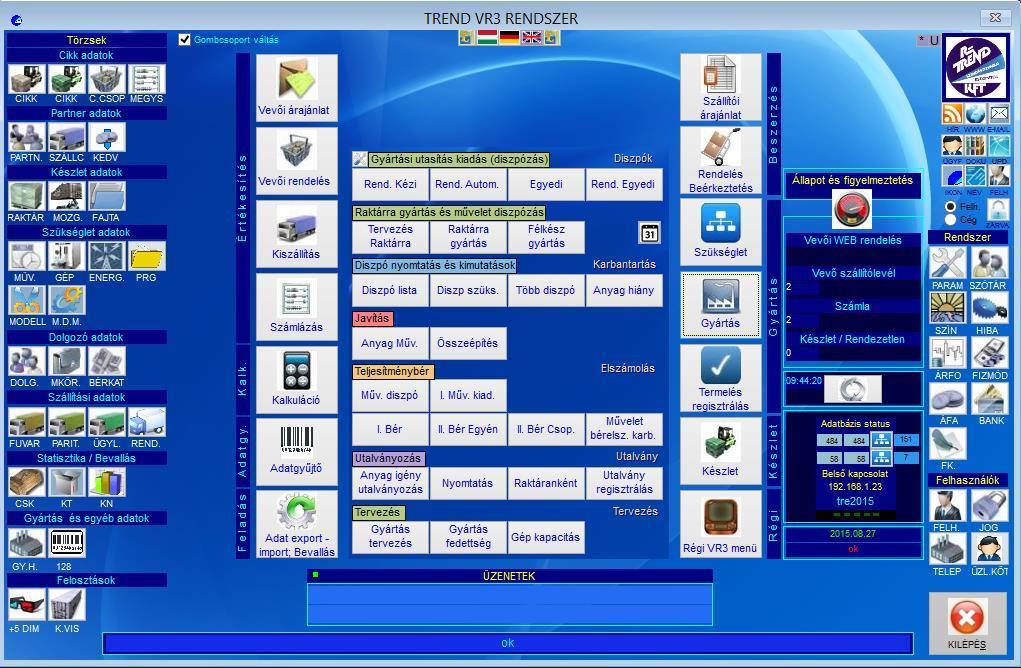Open the Szükséglet menu group

click(720, 232)
